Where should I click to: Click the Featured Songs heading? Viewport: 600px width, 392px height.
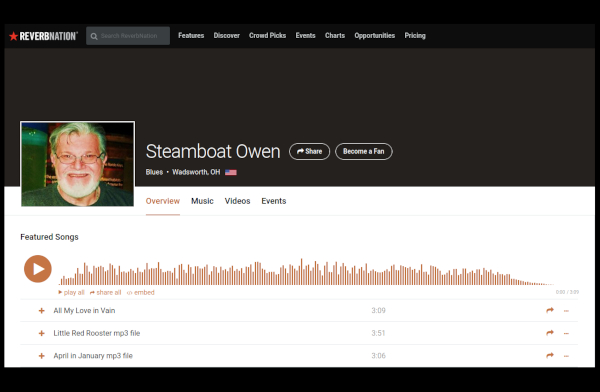pyautogui.click(x=49, y=237)
